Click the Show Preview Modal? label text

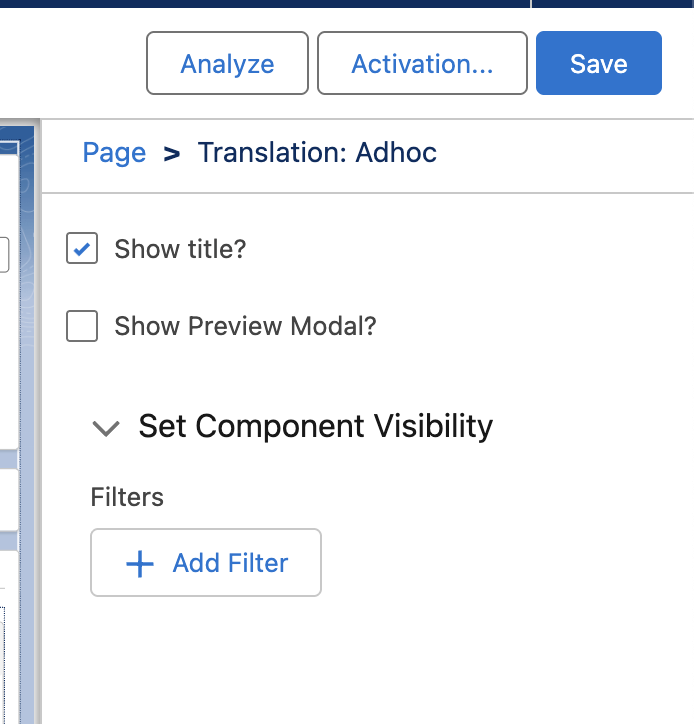(245, 326)
